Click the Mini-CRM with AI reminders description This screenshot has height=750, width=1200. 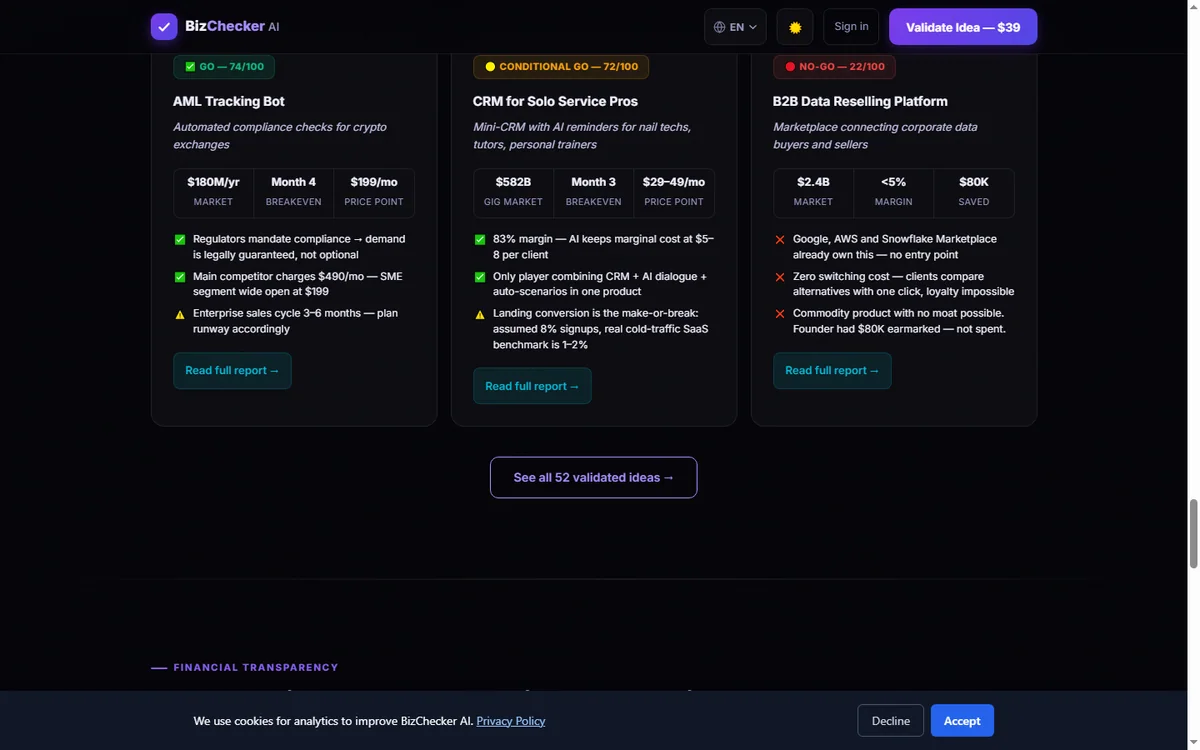pos(582,136)
